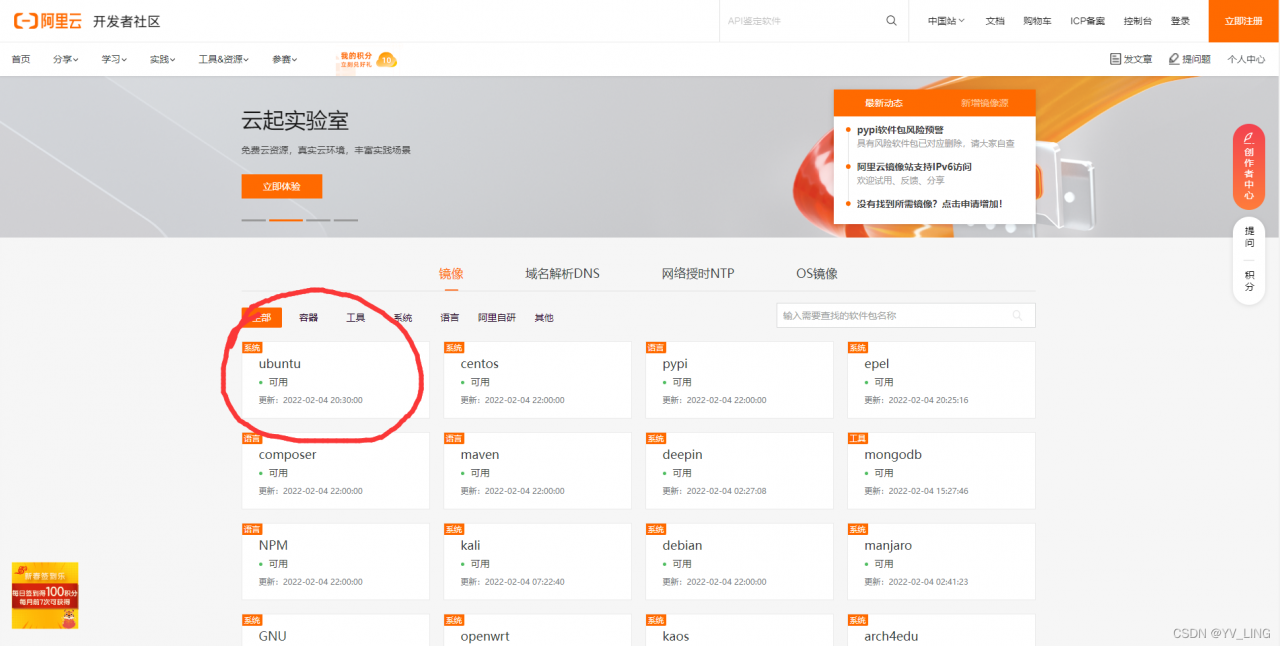This screenshot has width=1280, height=646.
Task: Click the 发文章 document icon
Action: 1115,59
